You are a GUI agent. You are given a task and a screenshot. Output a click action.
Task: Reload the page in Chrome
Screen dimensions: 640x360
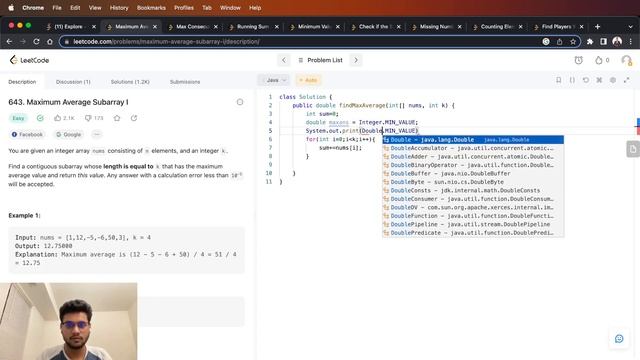tap(36, 42)
